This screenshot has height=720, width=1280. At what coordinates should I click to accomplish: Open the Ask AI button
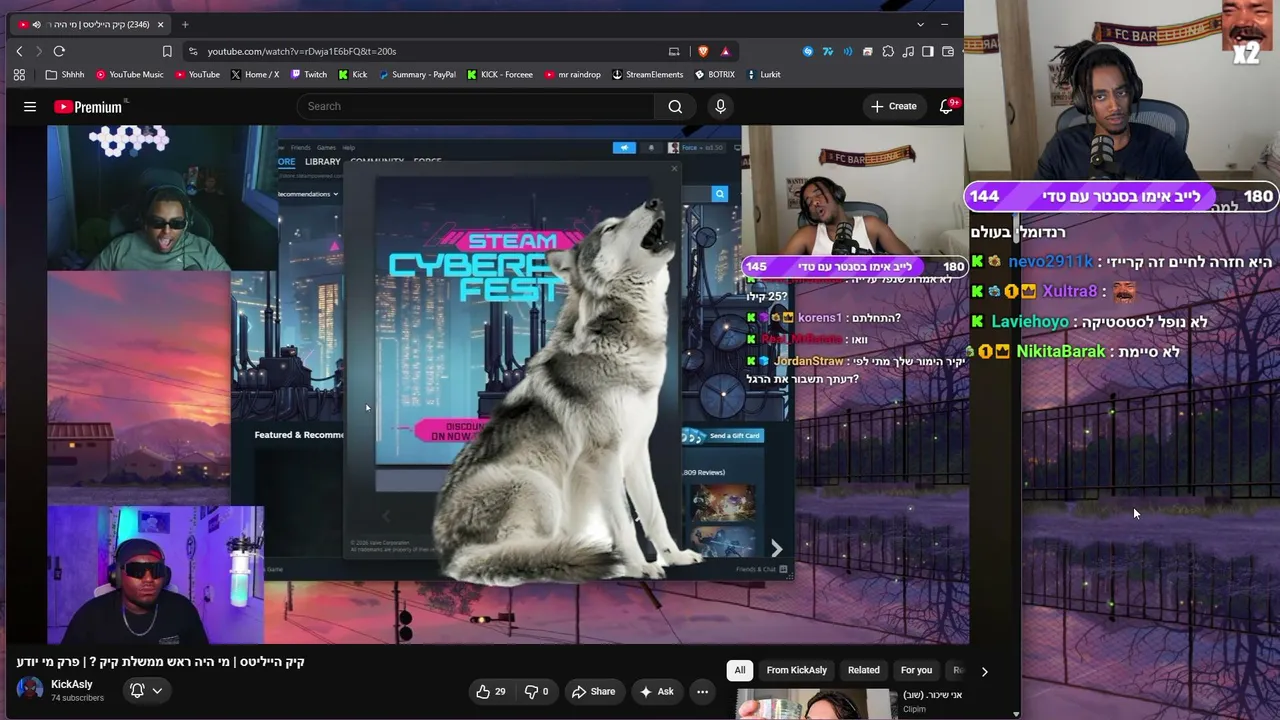(x=657, y=691)
